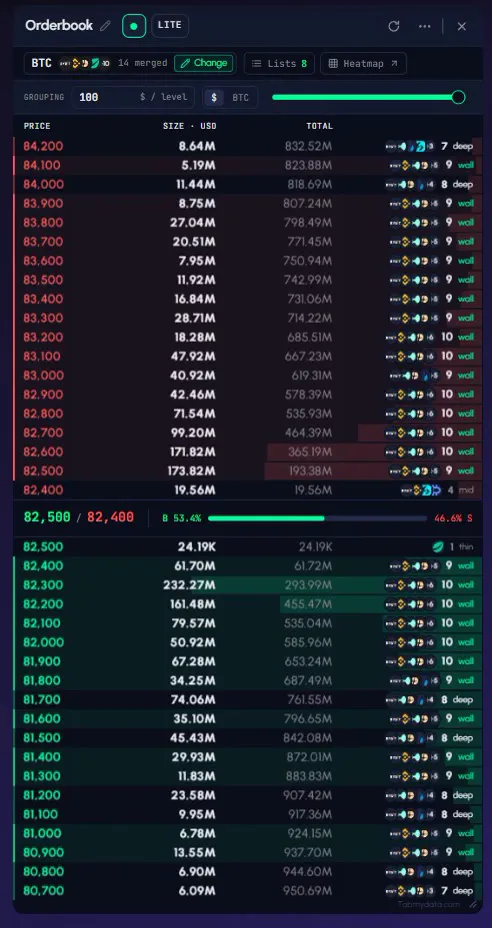Screen dimensions: 492x928
Task: Click exchange icons in the 83,800 ask row
Action: (x=414, y=223)
